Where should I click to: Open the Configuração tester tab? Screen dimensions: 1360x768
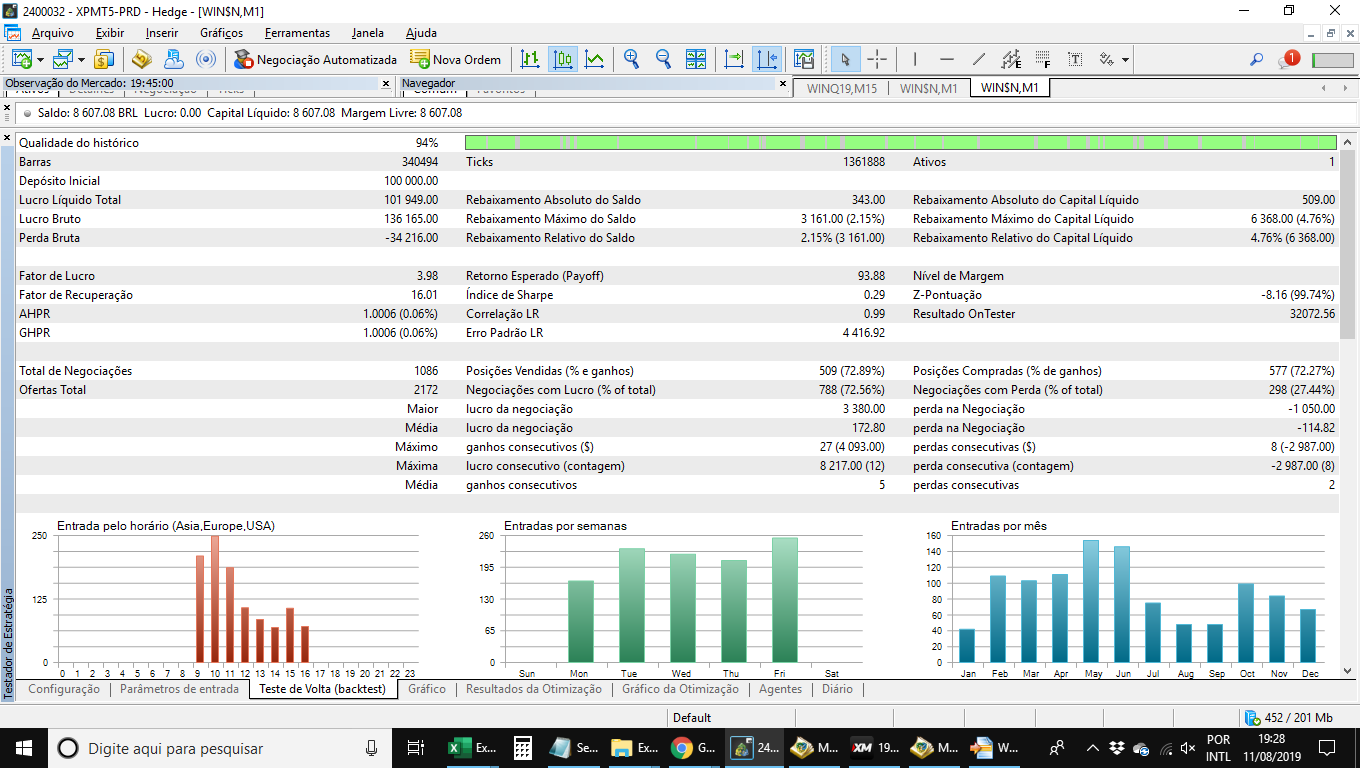[x=64, y=689]
